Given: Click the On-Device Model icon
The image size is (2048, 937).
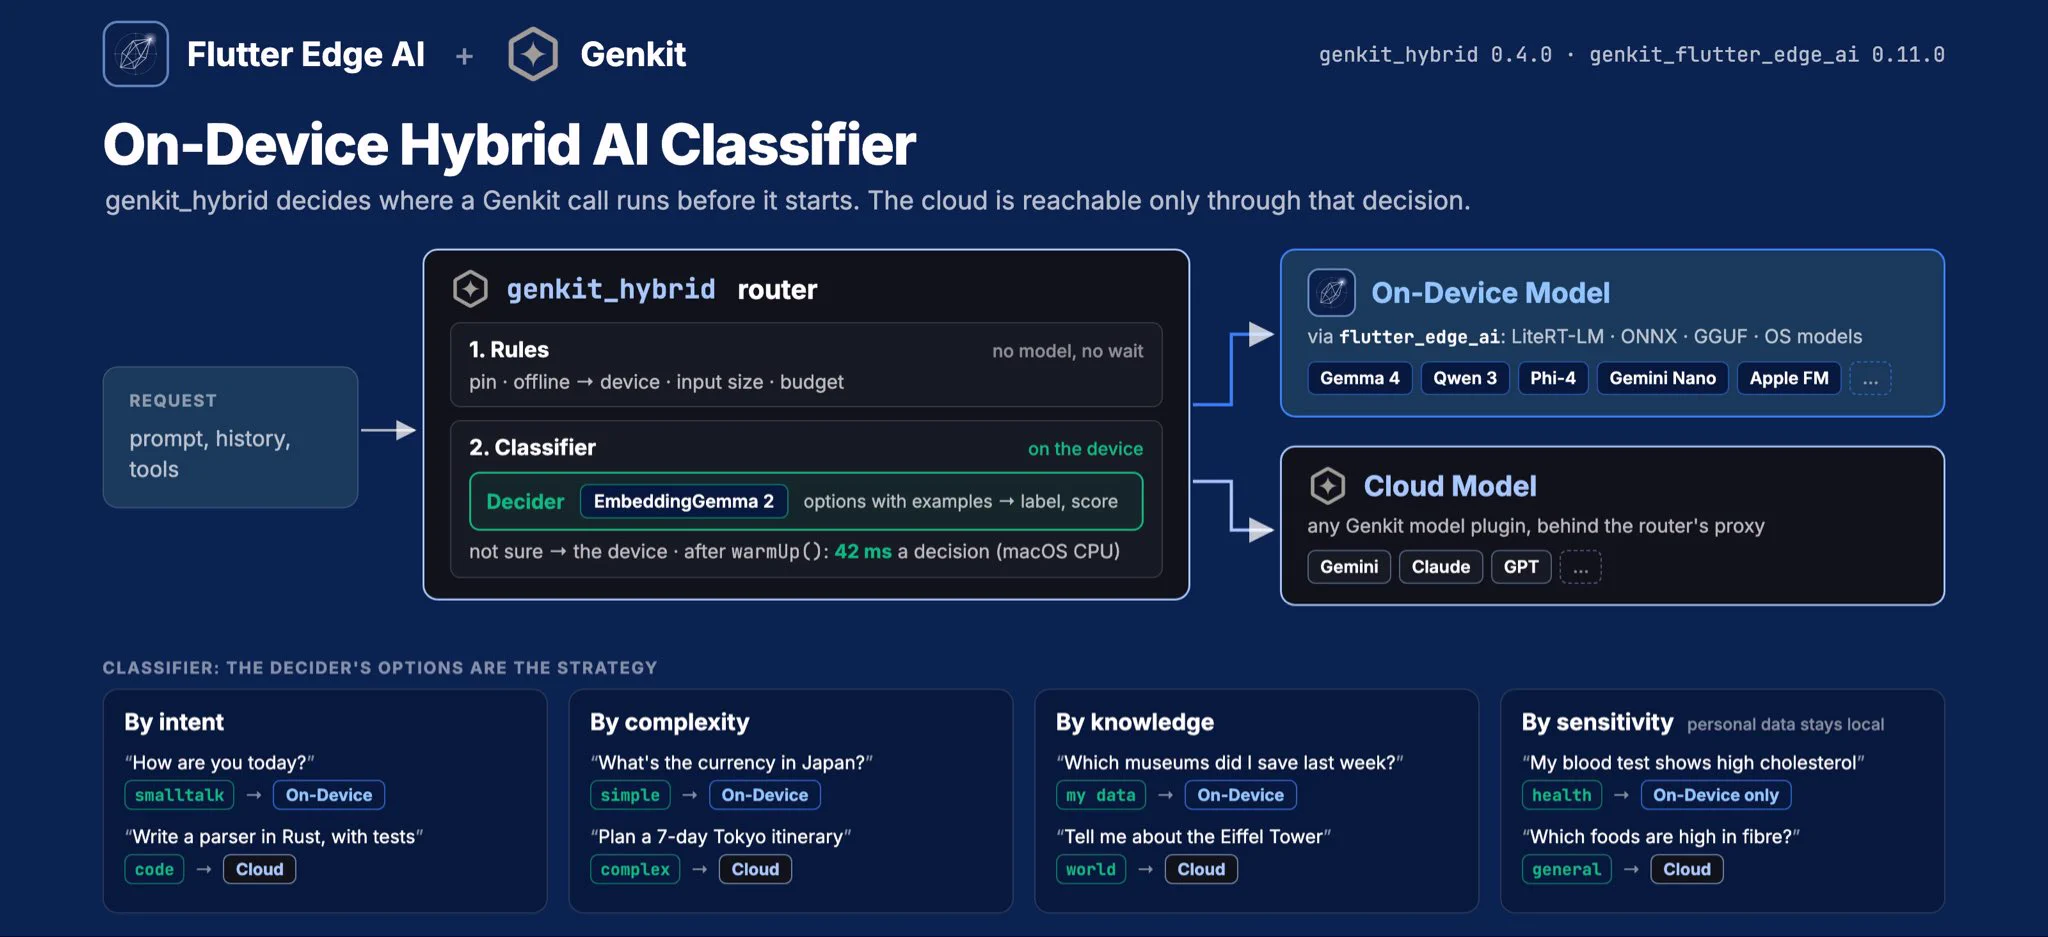Looking at the screenshot, I should coord(1332,293).
